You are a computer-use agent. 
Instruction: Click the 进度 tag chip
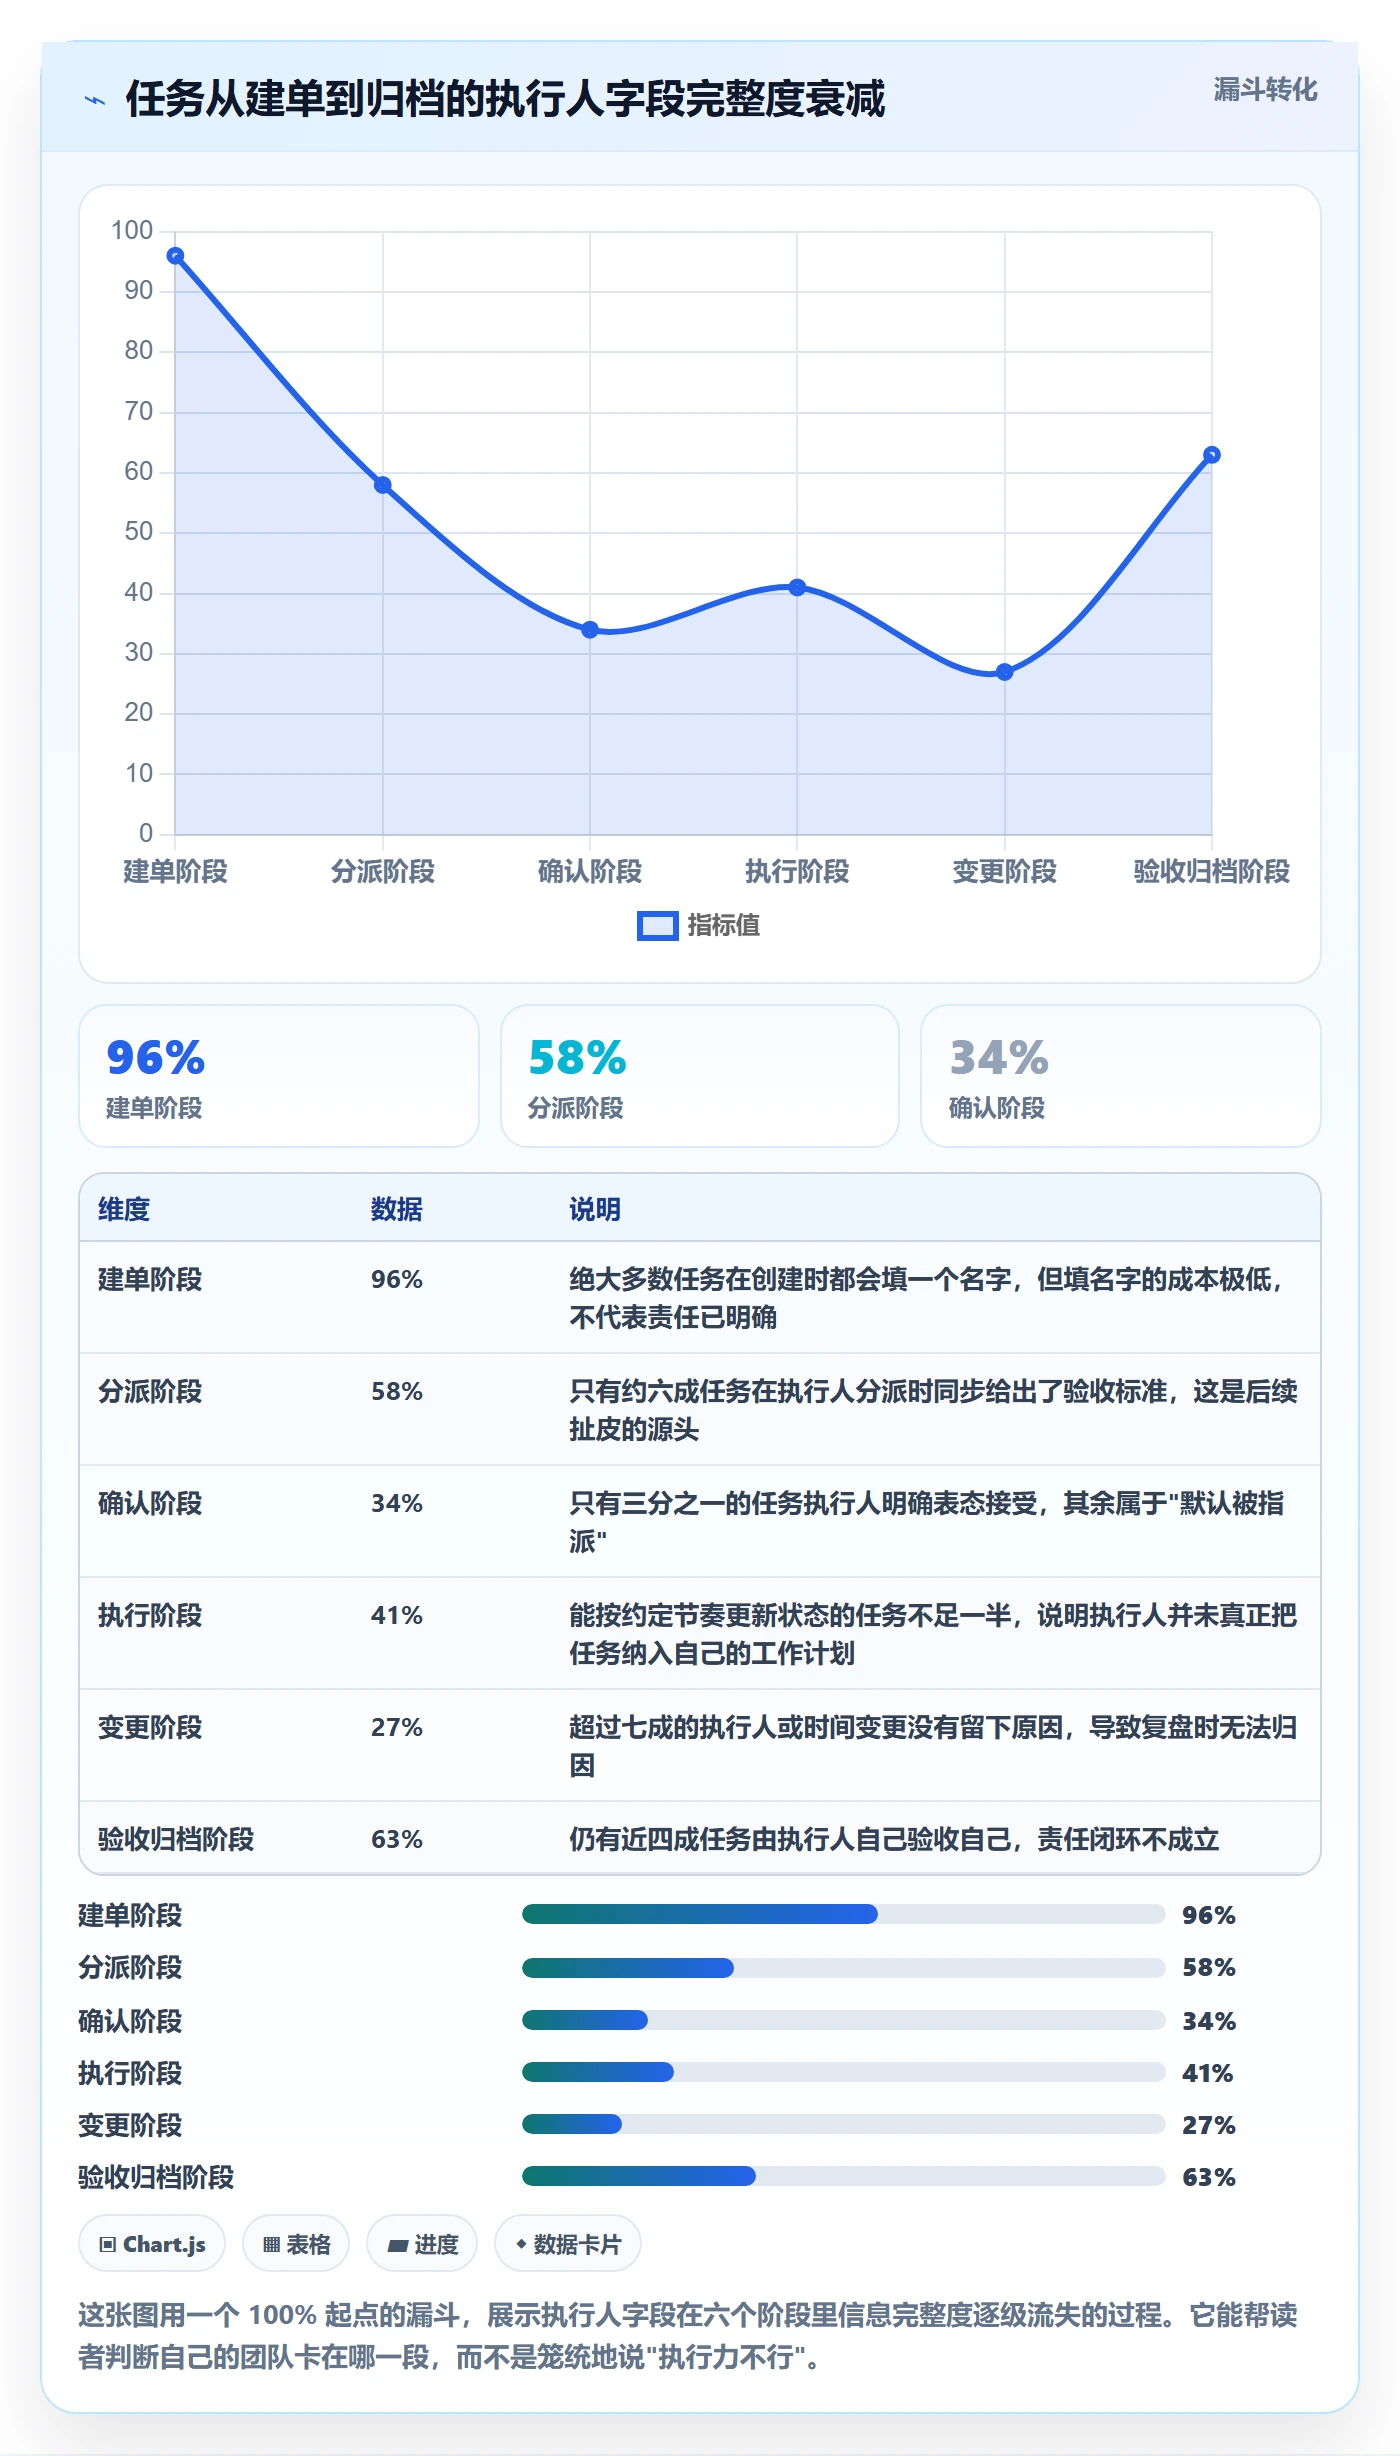tap(422, 2244)
